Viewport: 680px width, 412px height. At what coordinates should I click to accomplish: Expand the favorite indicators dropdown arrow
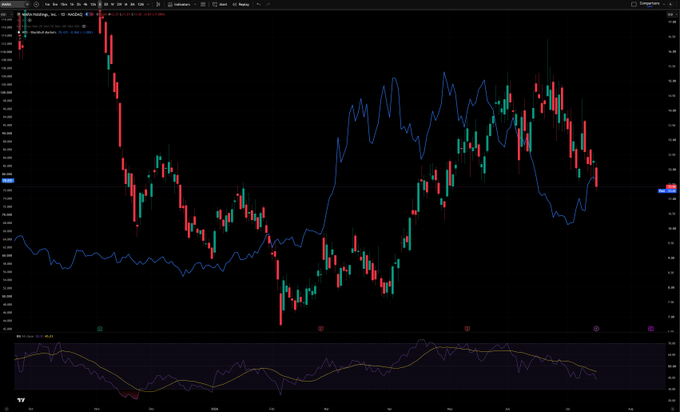[x=195, y=4]
